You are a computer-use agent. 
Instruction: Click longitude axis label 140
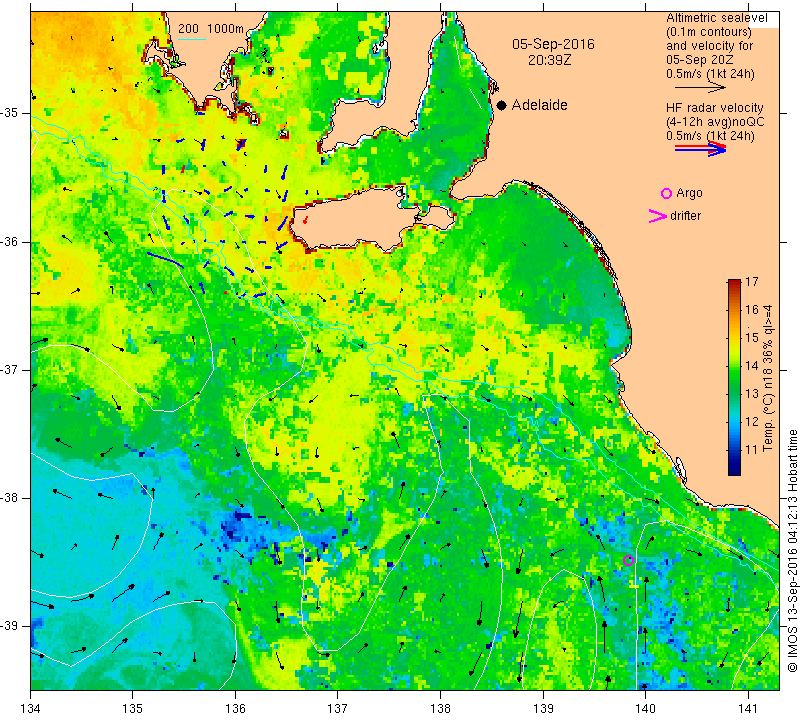point(645,709)
